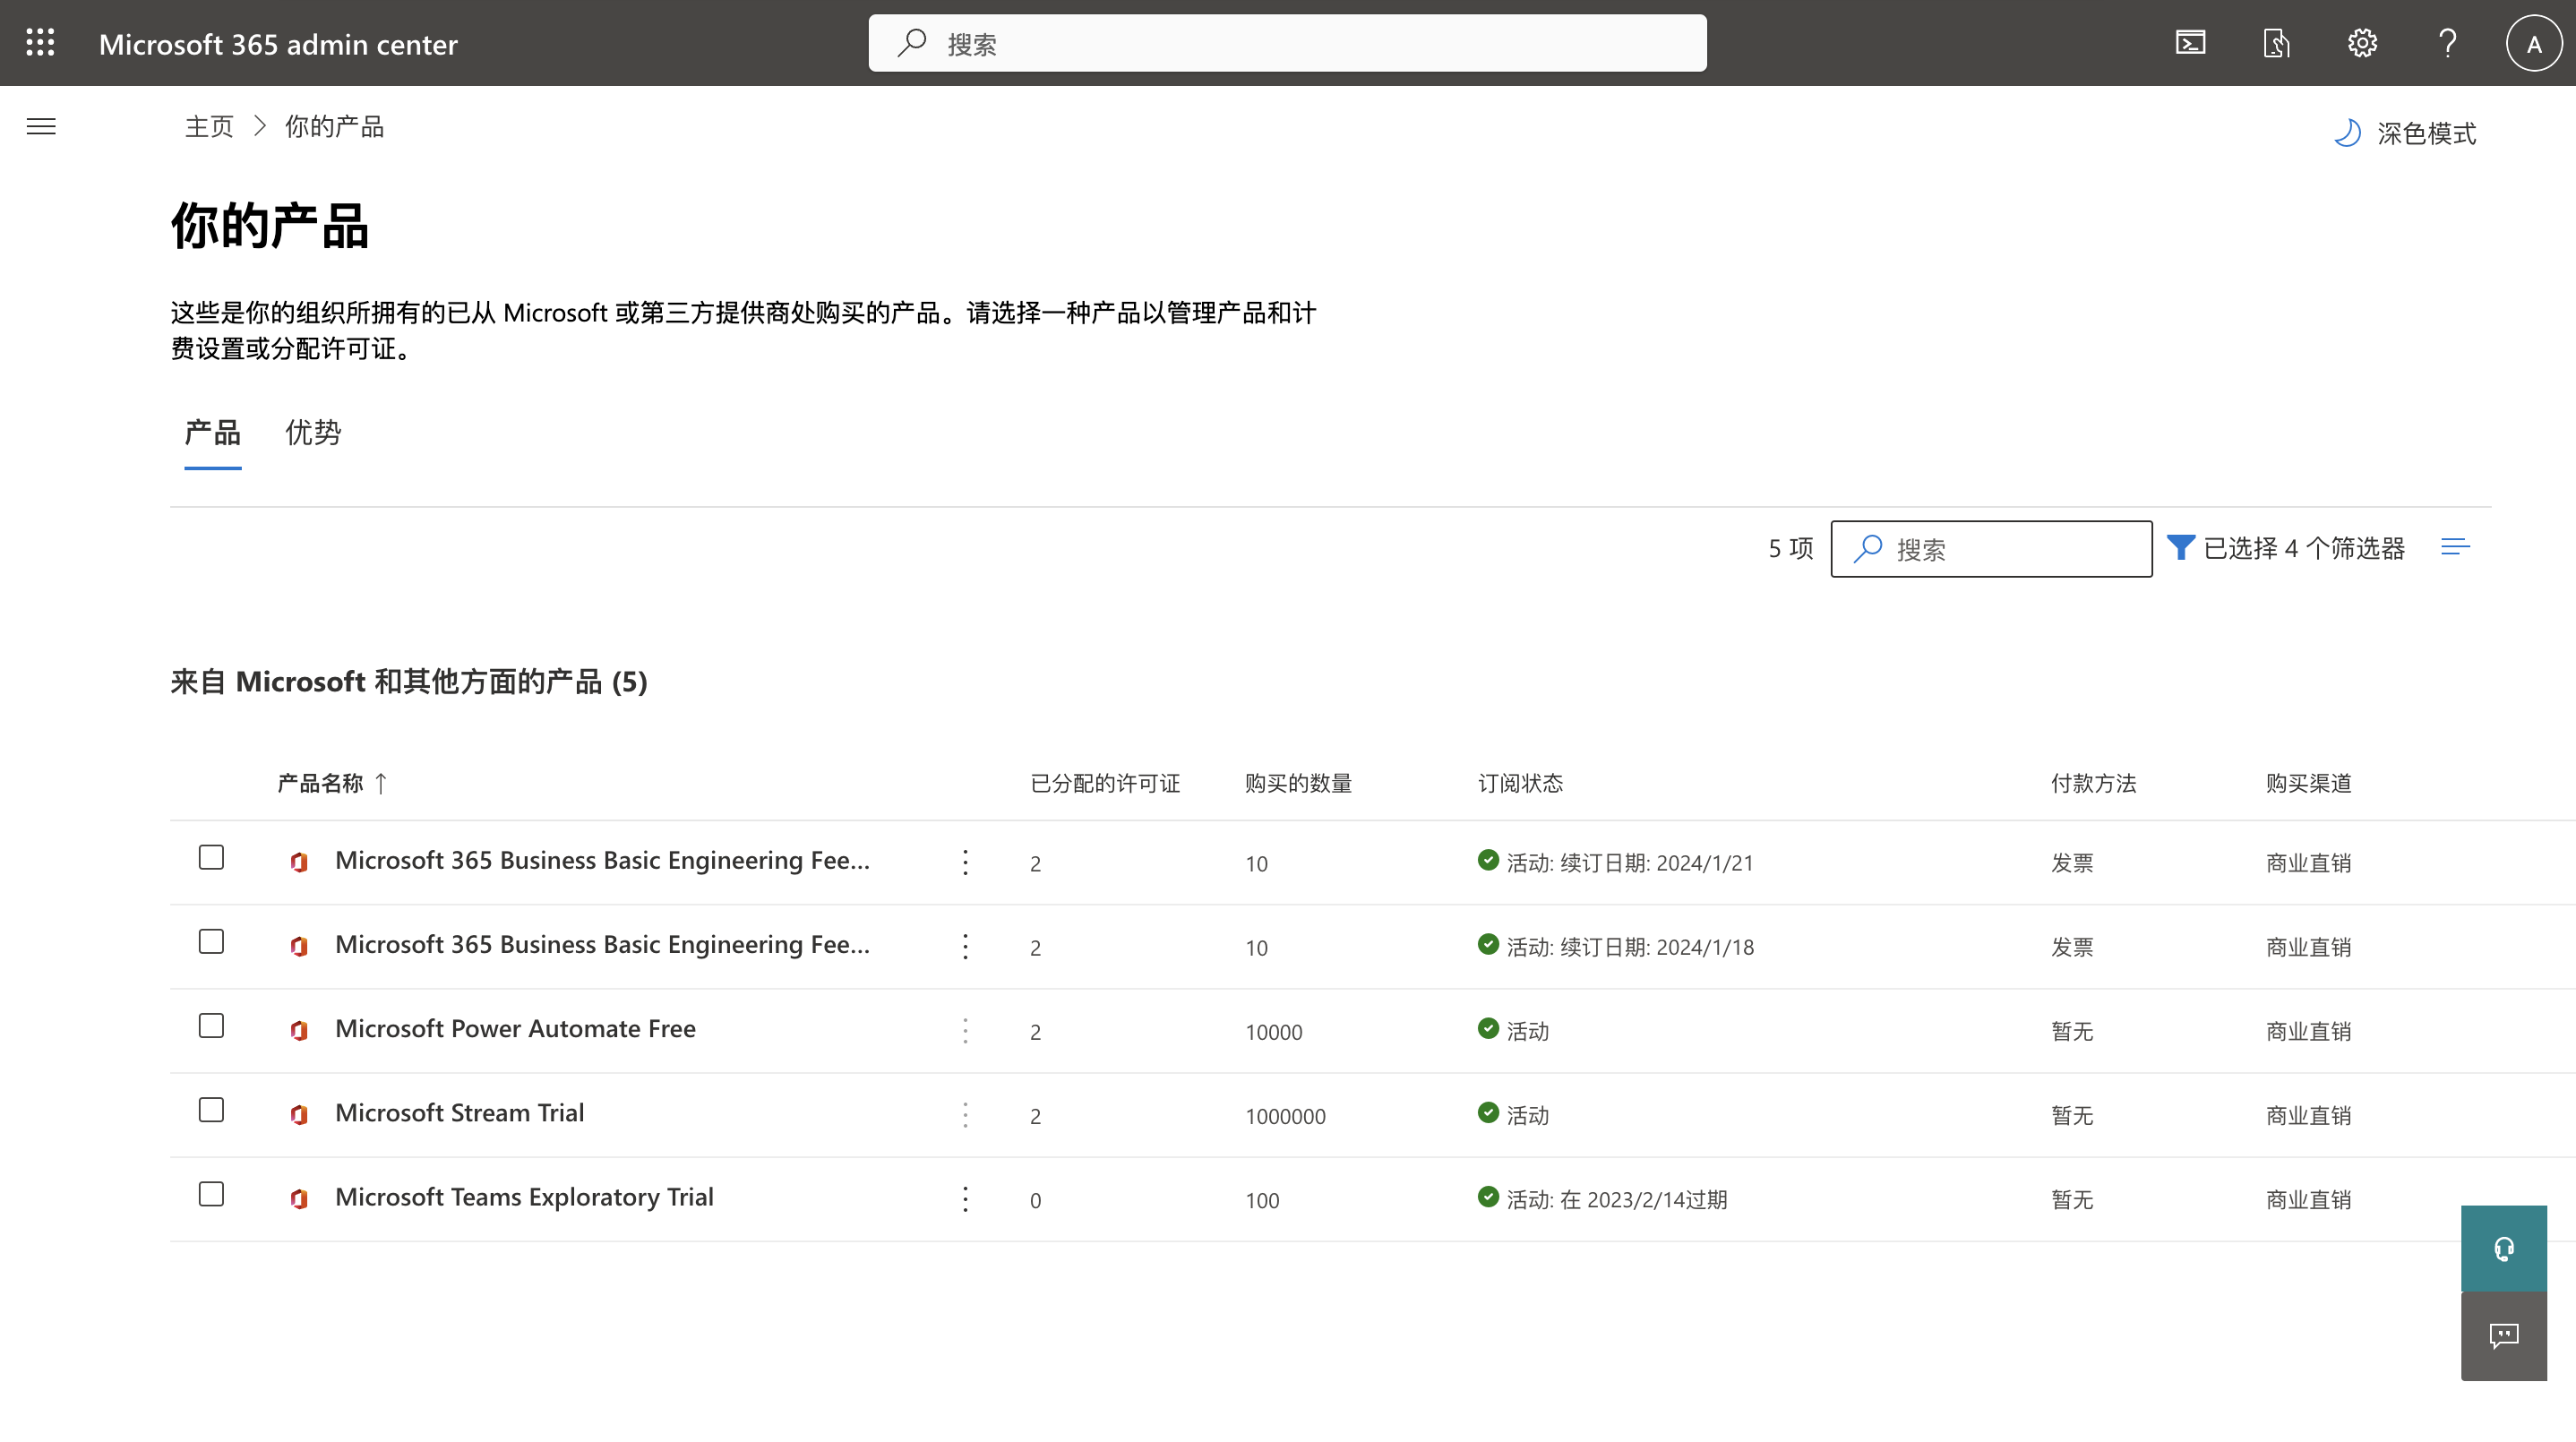
Task: Click the Microsoft 365 admin center title
Action: pyautogui.click(x=278, y=44)
